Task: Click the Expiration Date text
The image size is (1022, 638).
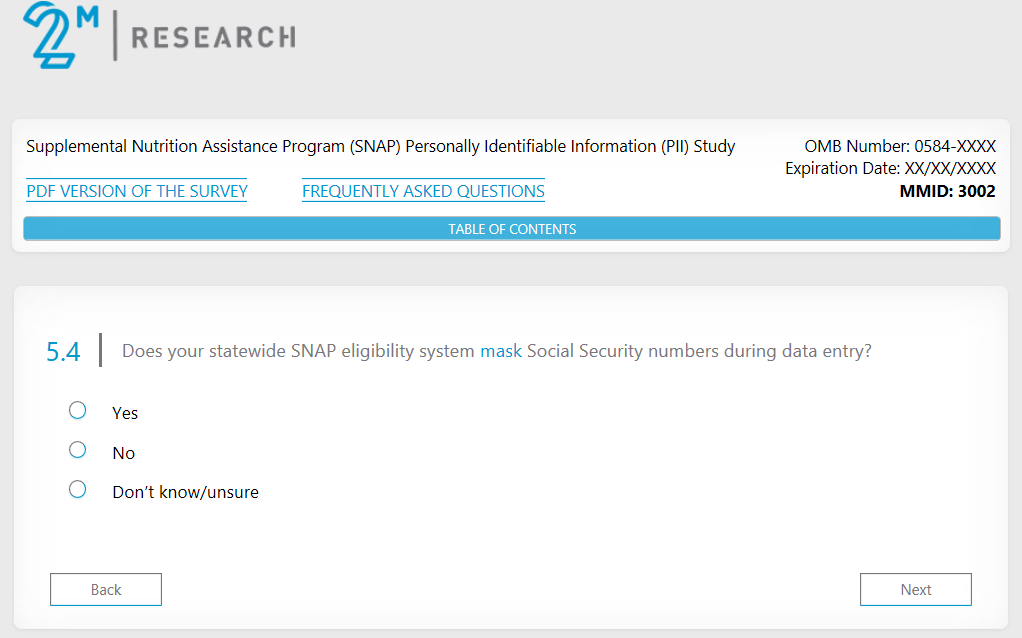Action: click(890, 169)
